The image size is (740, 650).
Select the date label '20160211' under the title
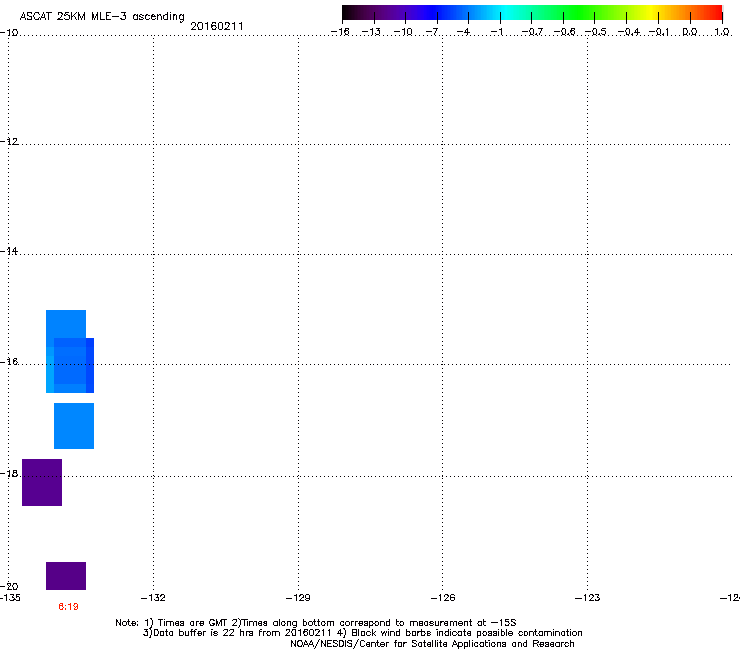[217, 26]
